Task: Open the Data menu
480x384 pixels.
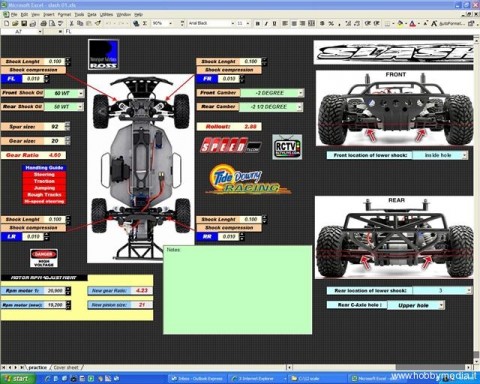Action: click(92, 15)
